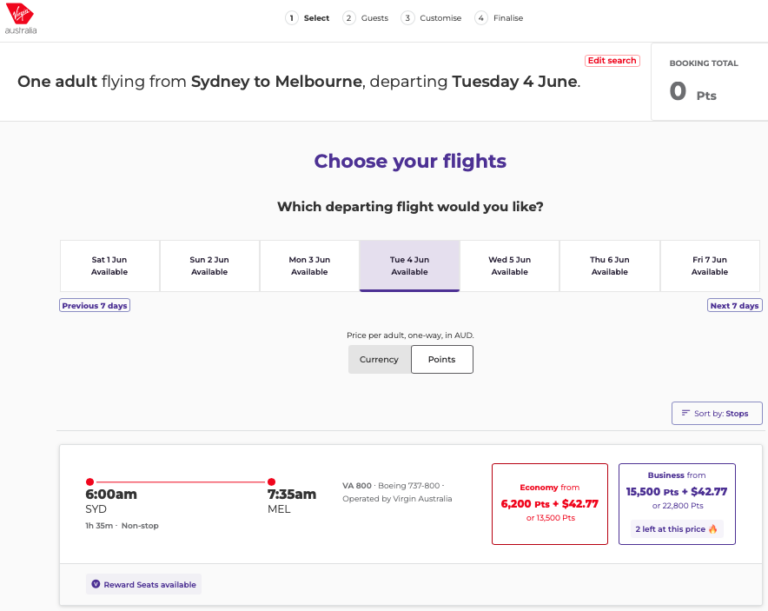Select the Sat 1 Jun date tab
This screenshot has height=611, width=768.
109,266
